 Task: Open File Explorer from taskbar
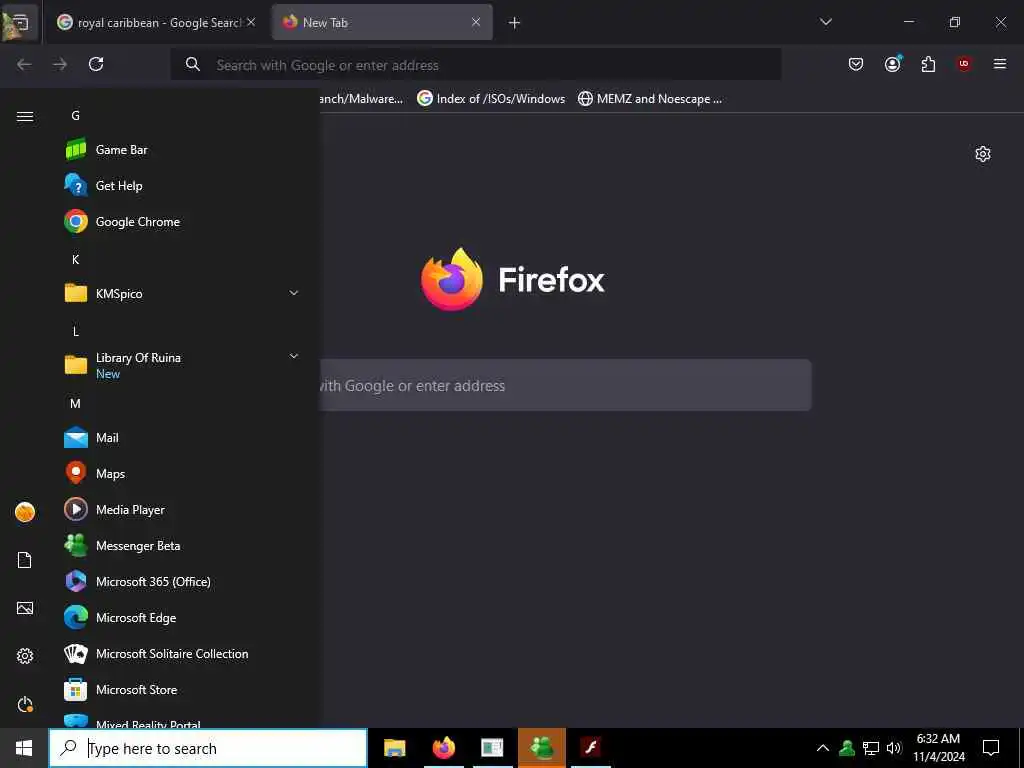(394, 748)
